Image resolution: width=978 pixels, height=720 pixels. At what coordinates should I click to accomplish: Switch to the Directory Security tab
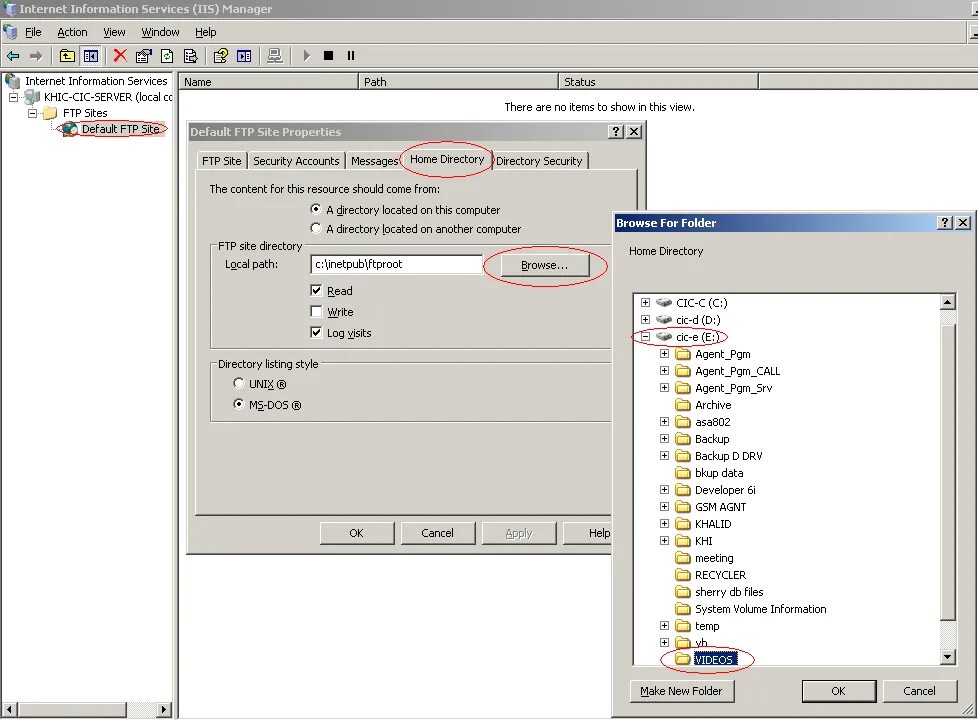tap(540, 161)
